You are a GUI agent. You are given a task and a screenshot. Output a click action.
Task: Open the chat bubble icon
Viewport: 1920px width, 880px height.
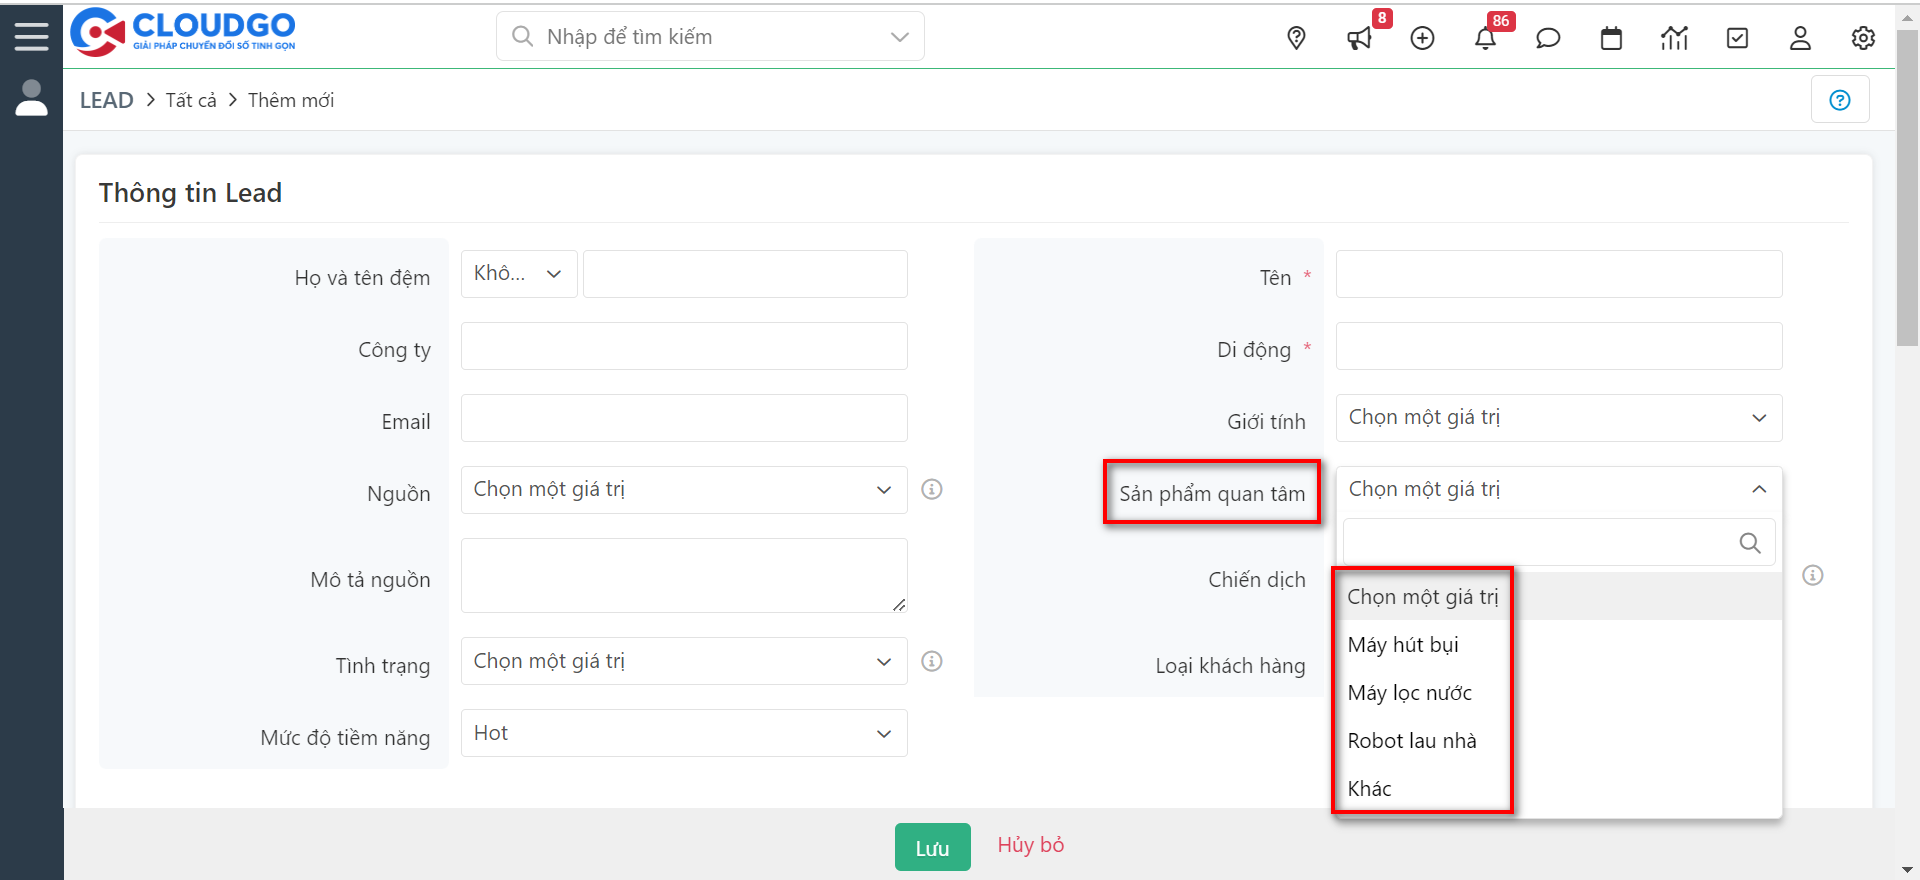click(x=1548, y=38)
